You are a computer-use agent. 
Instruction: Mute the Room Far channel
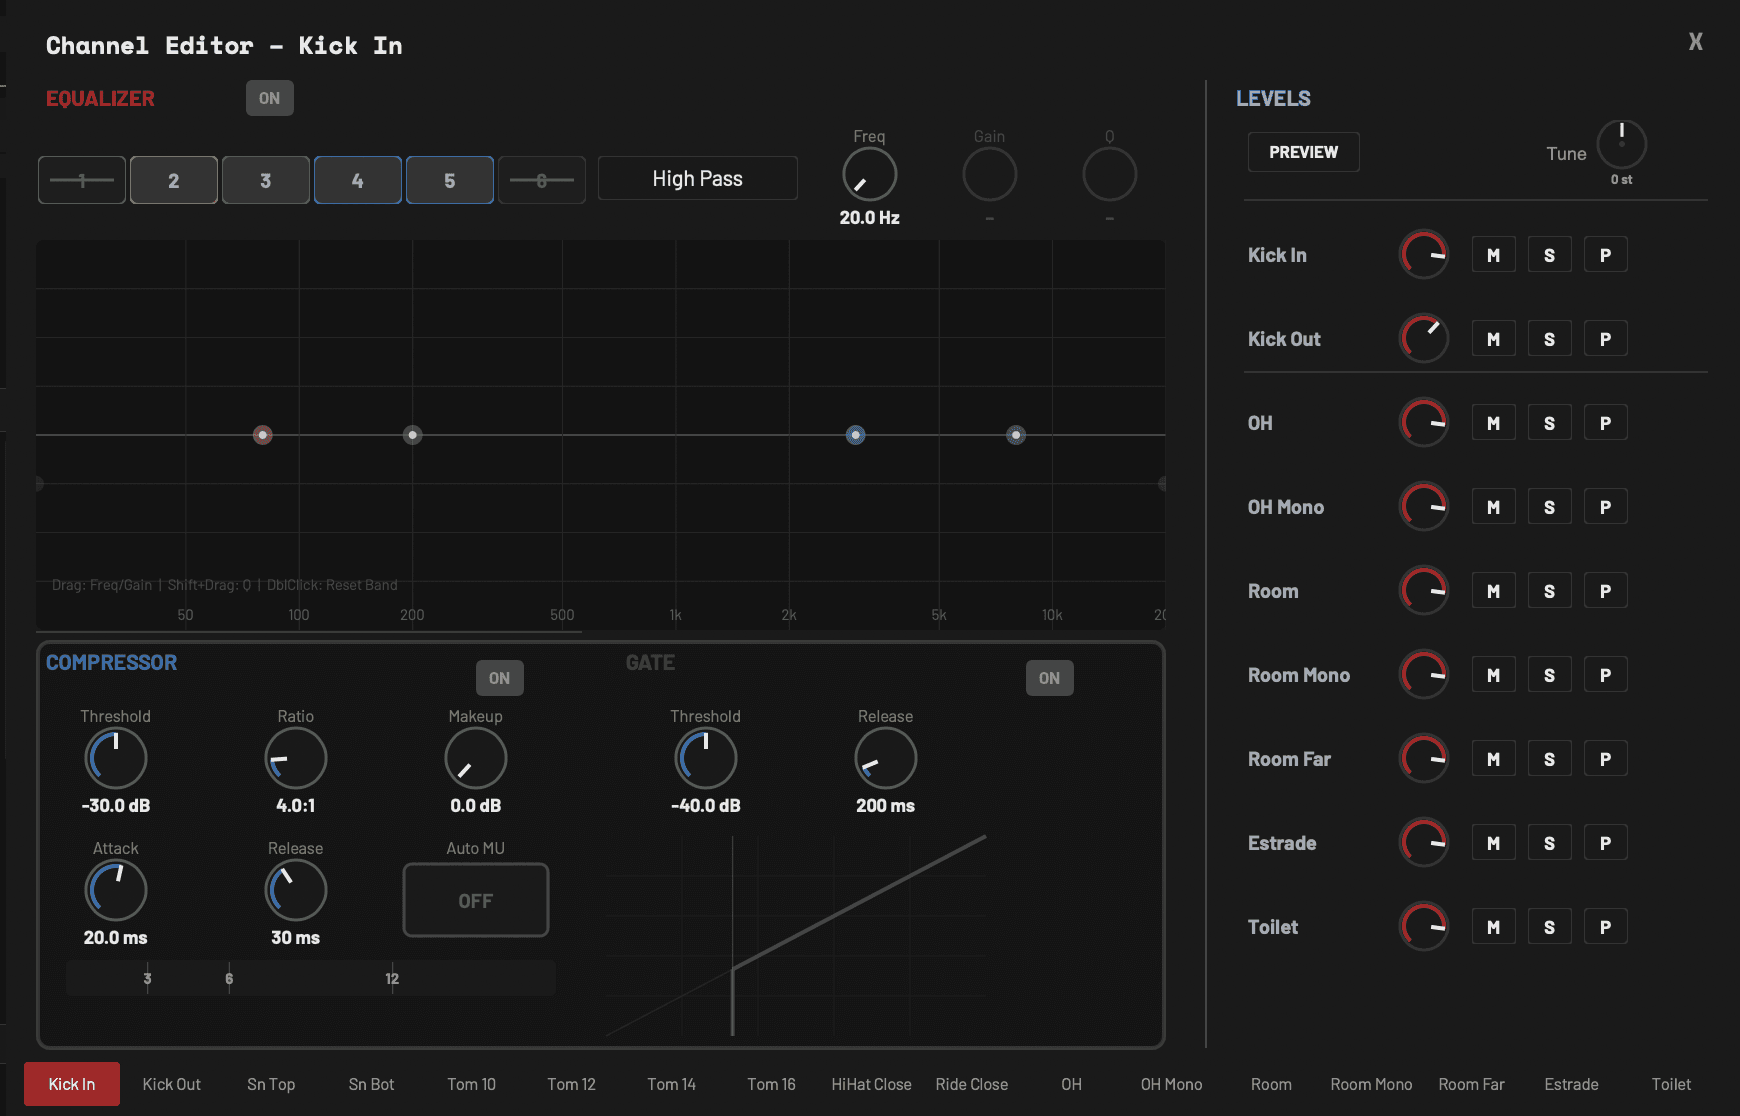click(x=1493, y=759)
